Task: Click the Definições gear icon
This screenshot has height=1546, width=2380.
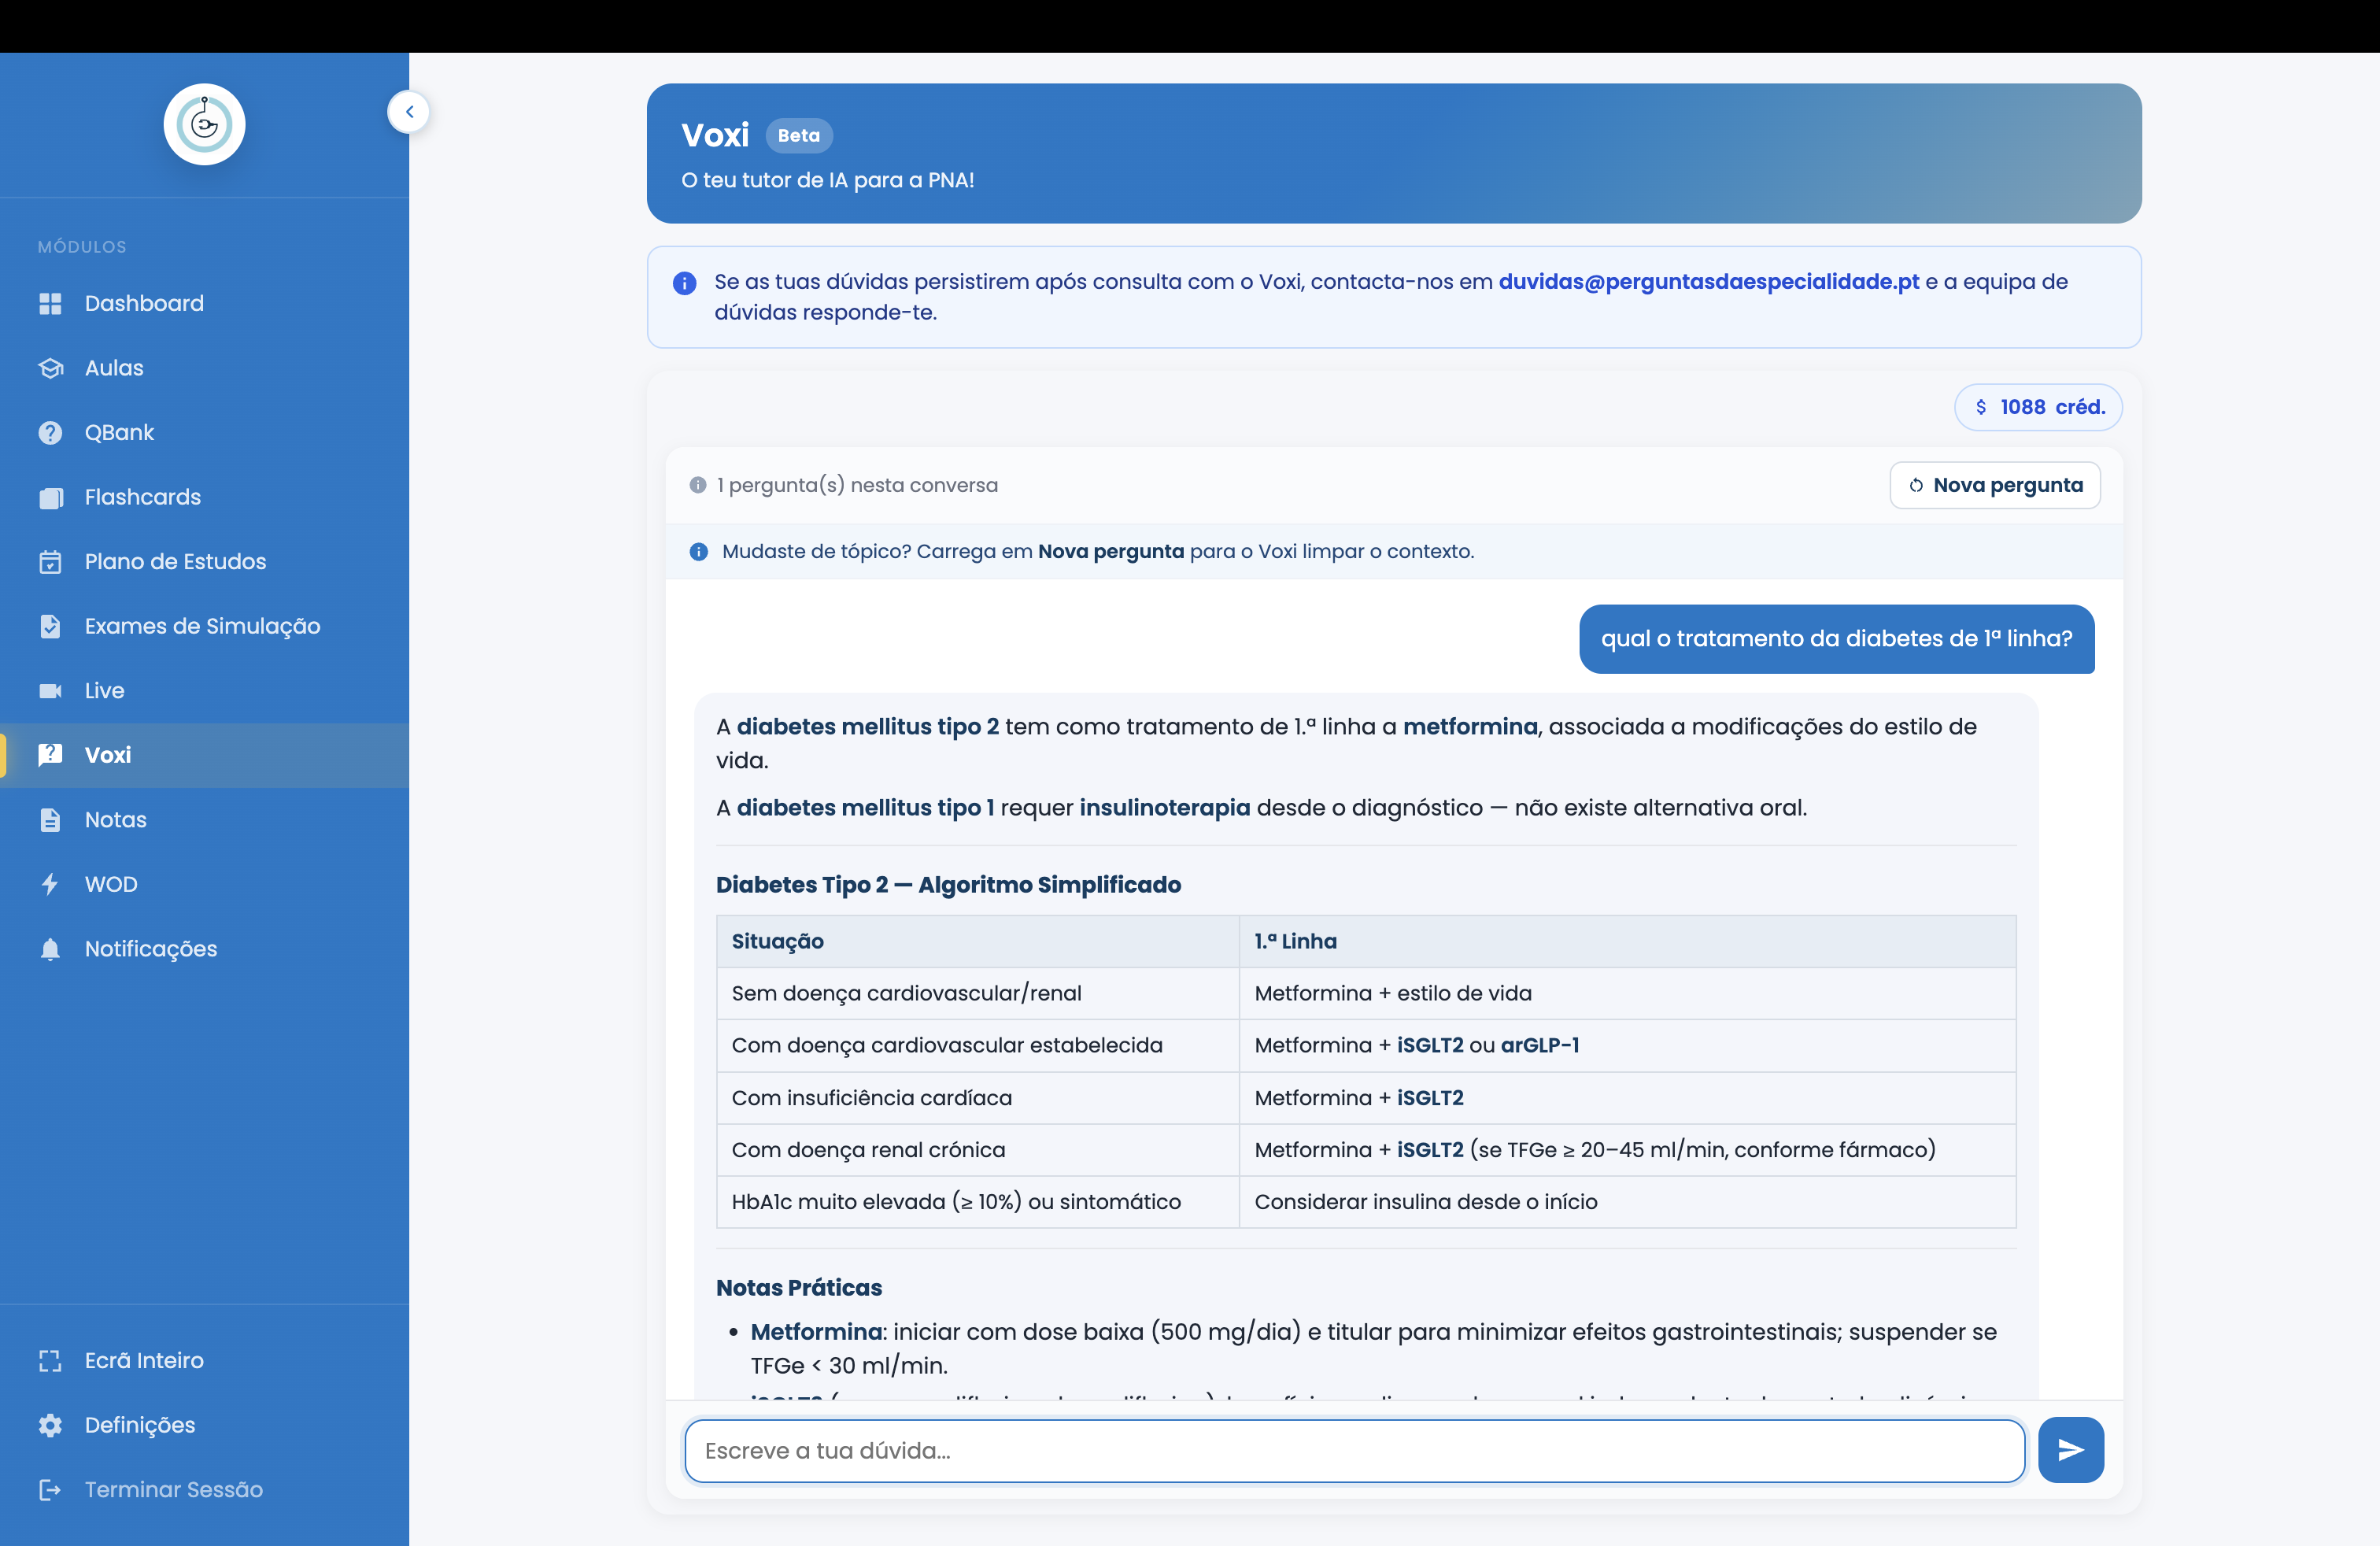Action: [x=50, y=1425]
